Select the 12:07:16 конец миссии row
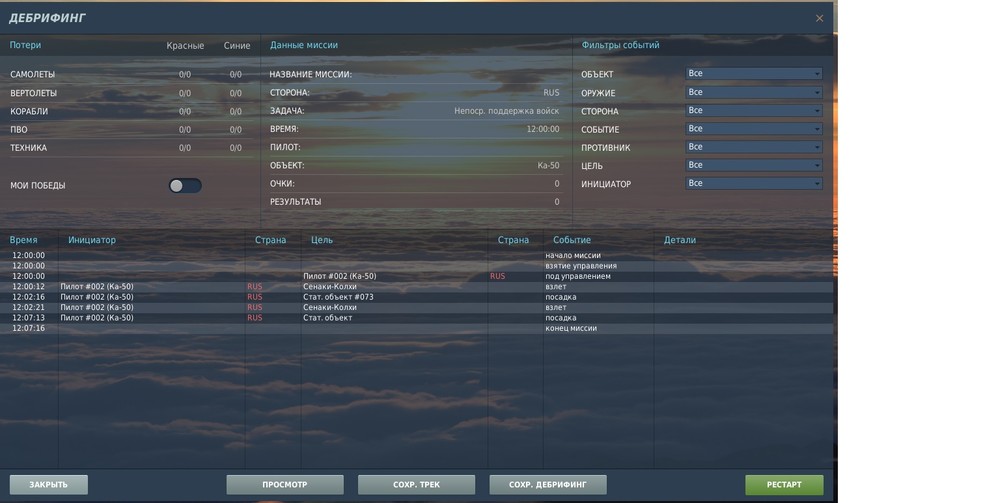Screen dimensions: 1000x503 416,328
